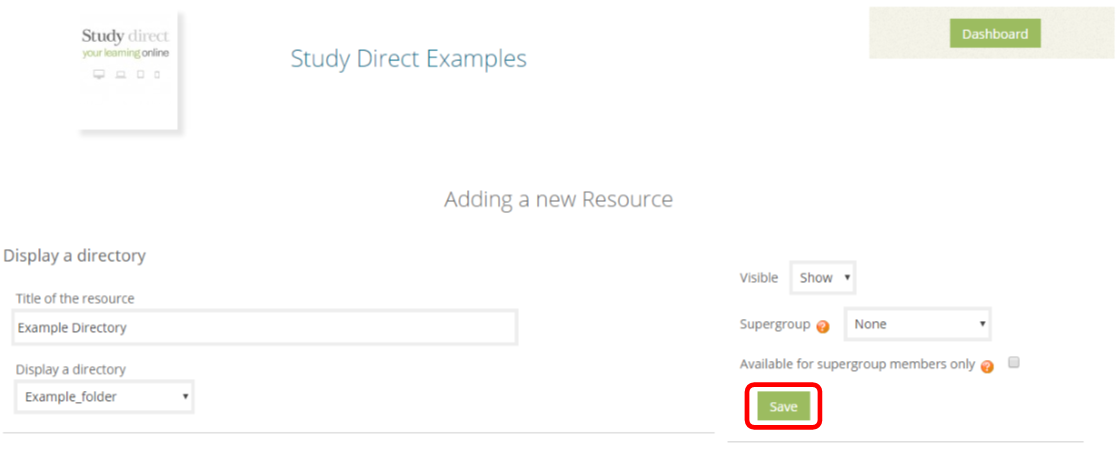Image resolution: width=1117 pixels, height=463 pixels.
Task: Enable Available for supergroup members only checkbox
Action: (x=1014, y=363)
